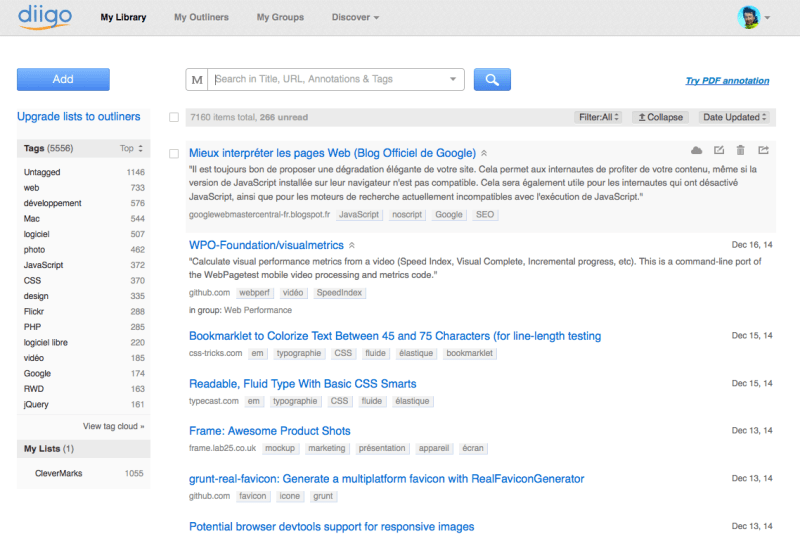Collapse annotations chevron beside WPO-Foundation/visualmetrics
The height and width of the screenshot is (534, 800).
point(352,245)
